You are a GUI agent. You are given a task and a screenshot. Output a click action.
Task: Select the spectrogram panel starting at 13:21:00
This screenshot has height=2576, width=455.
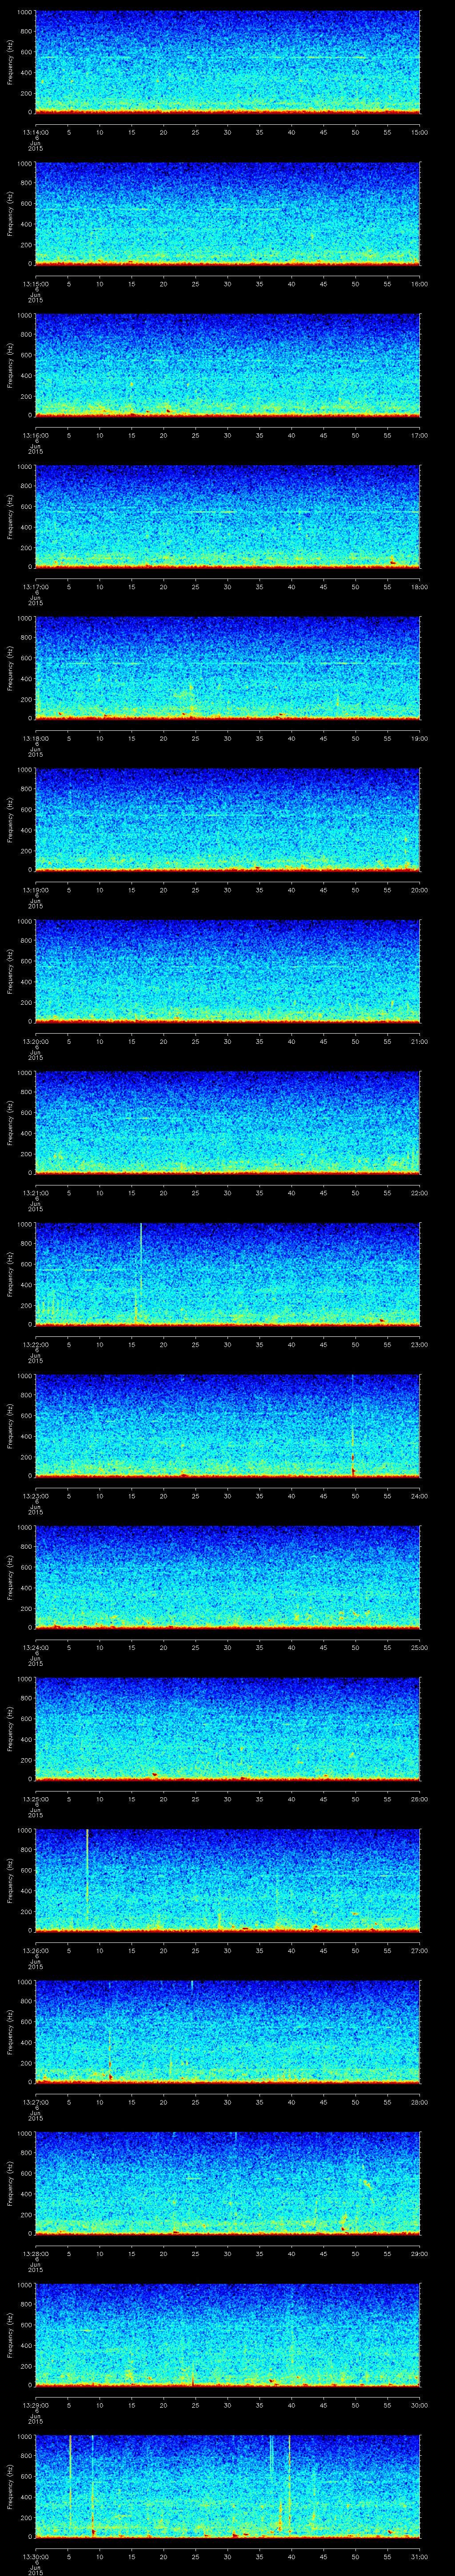pos(228,1123)
